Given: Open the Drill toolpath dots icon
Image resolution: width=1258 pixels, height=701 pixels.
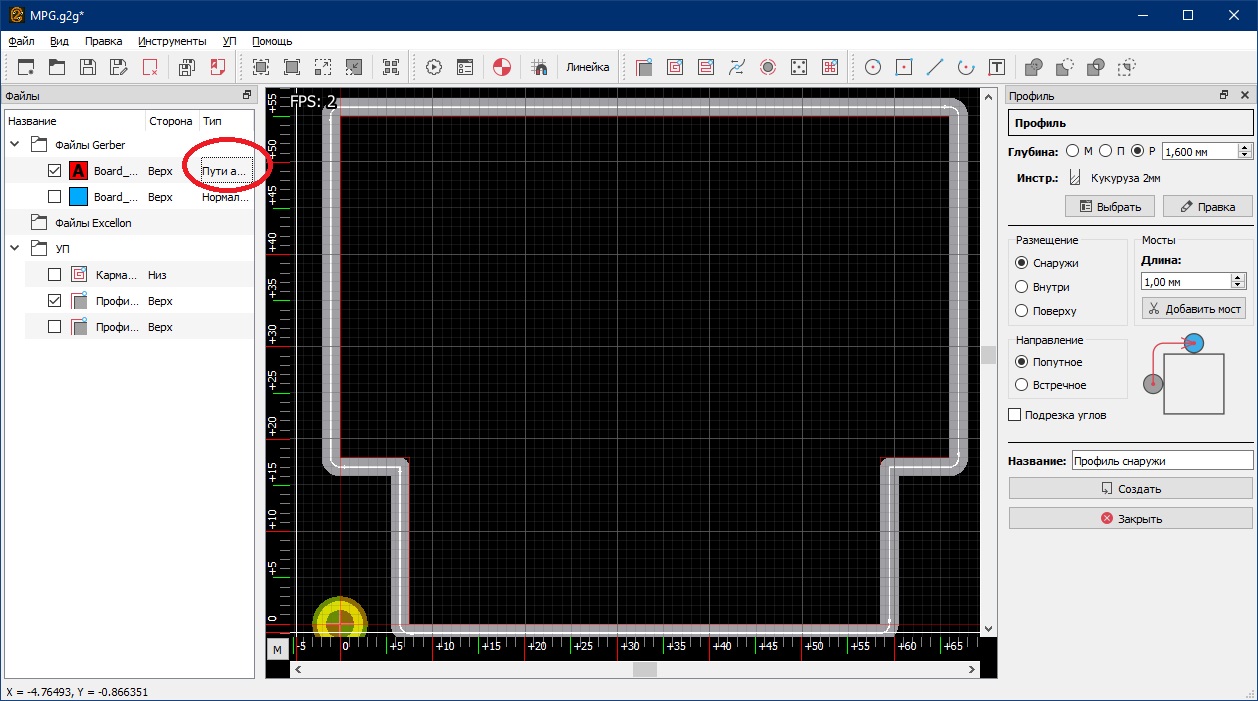Looking at the screenshot, I should tap(799, 67).
